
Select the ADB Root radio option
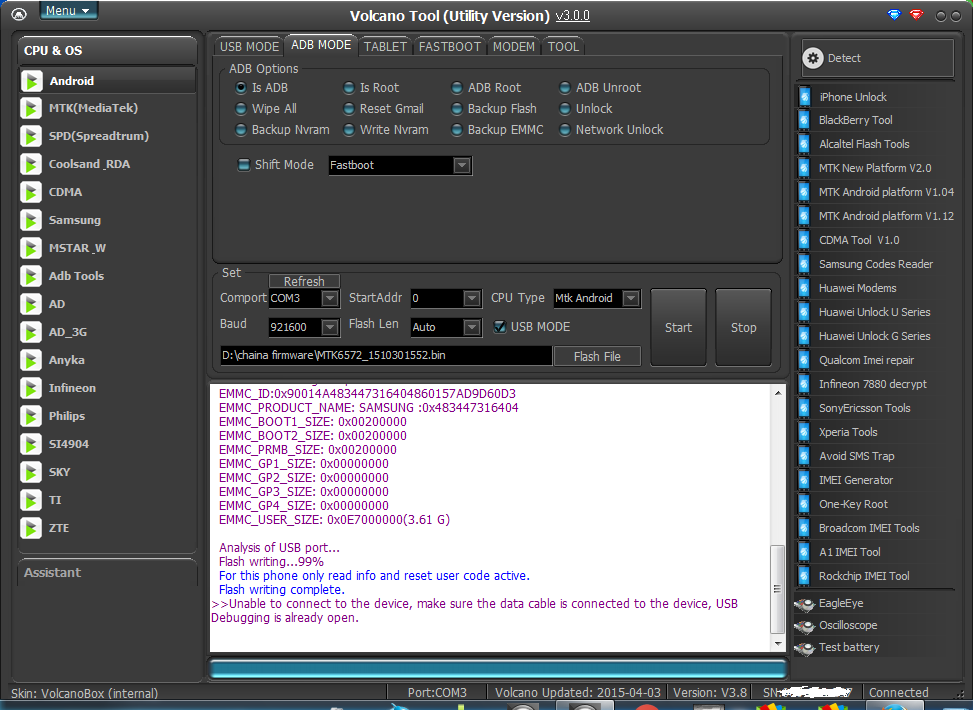tap(457, 88)
